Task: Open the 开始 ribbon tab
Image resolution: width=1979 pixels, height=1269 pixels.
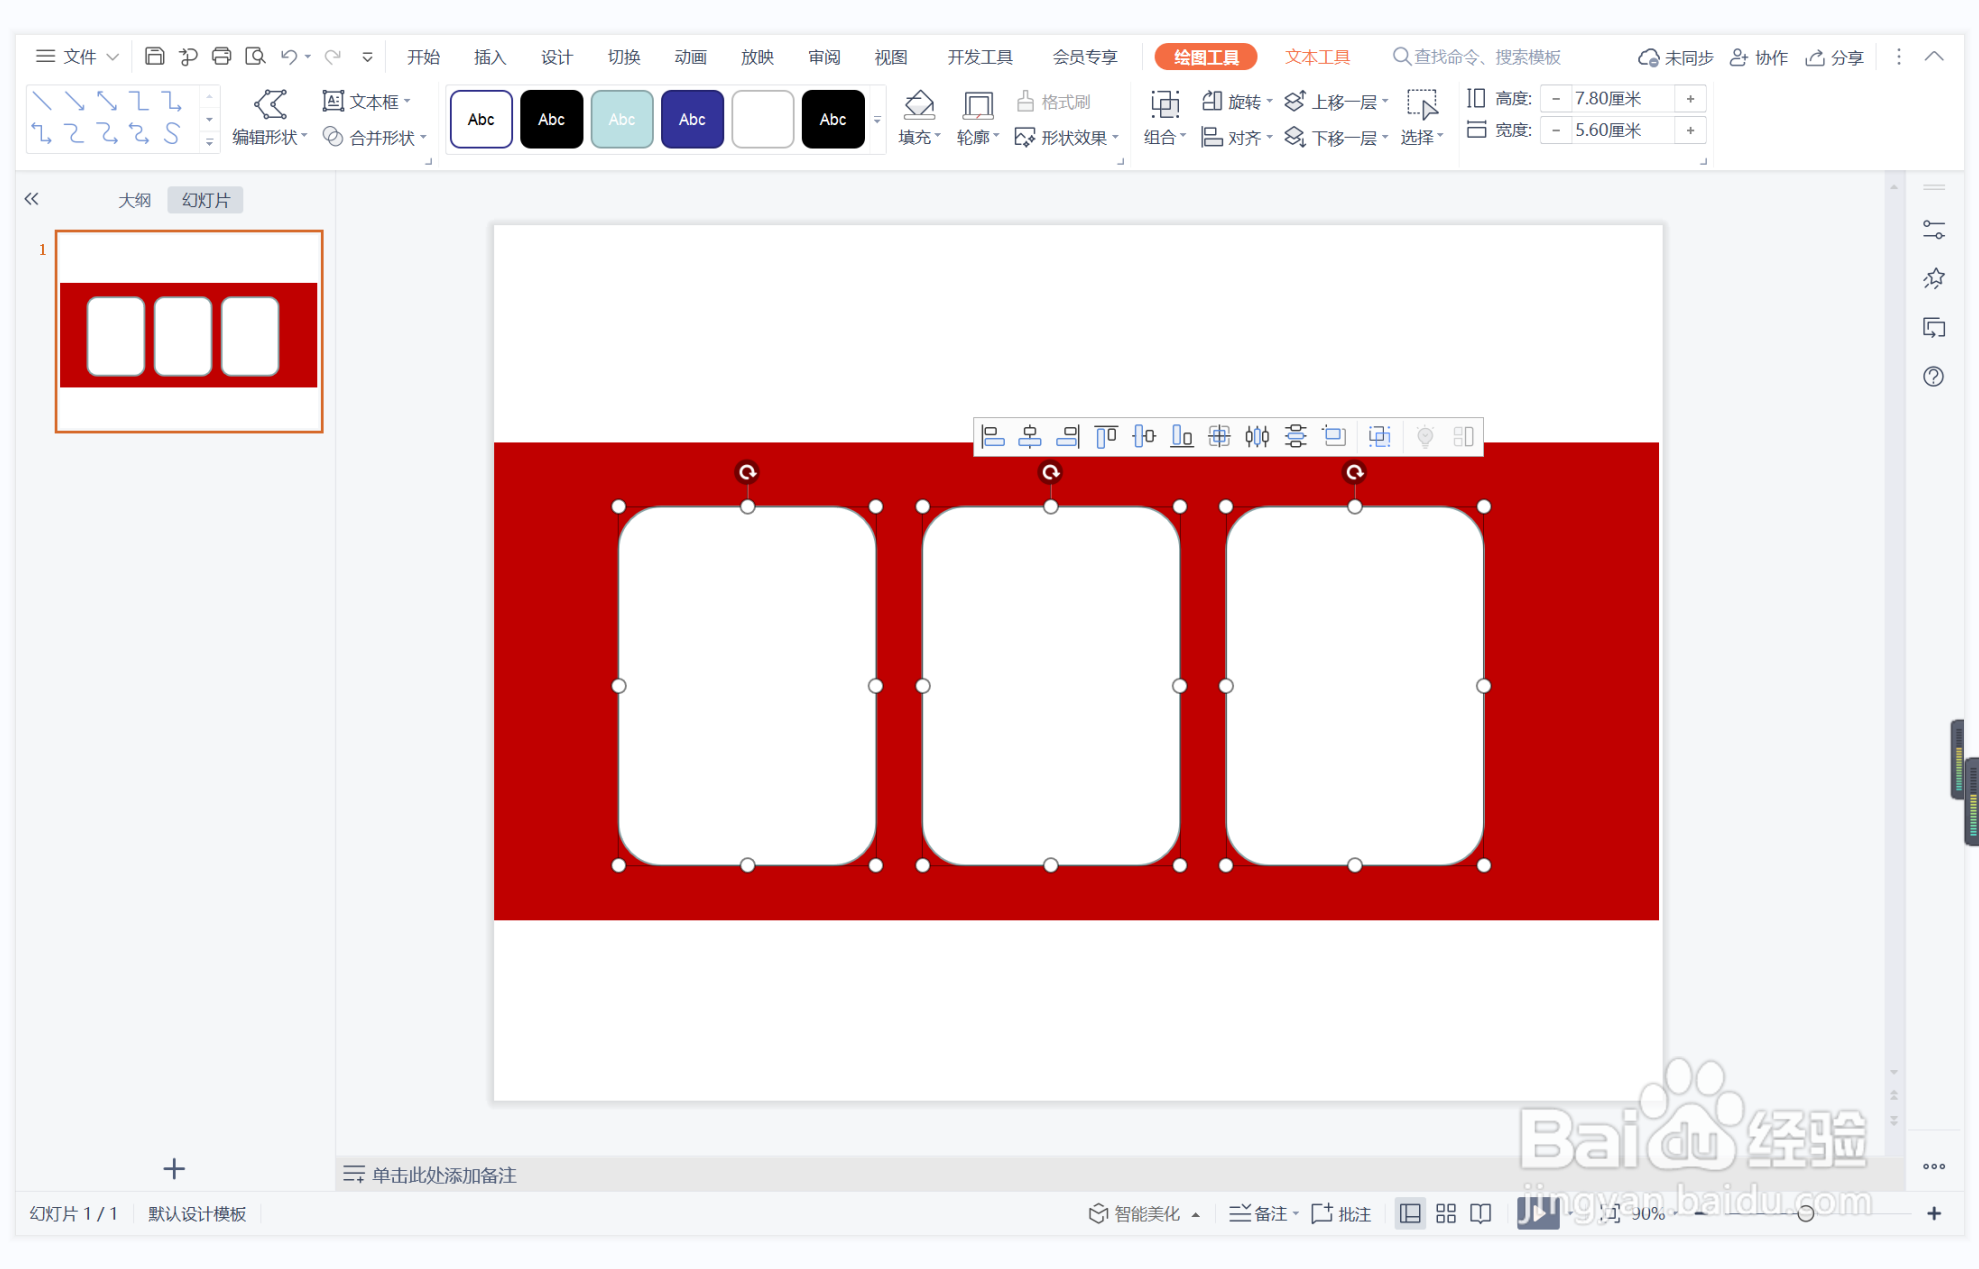Action: [423, 57]
